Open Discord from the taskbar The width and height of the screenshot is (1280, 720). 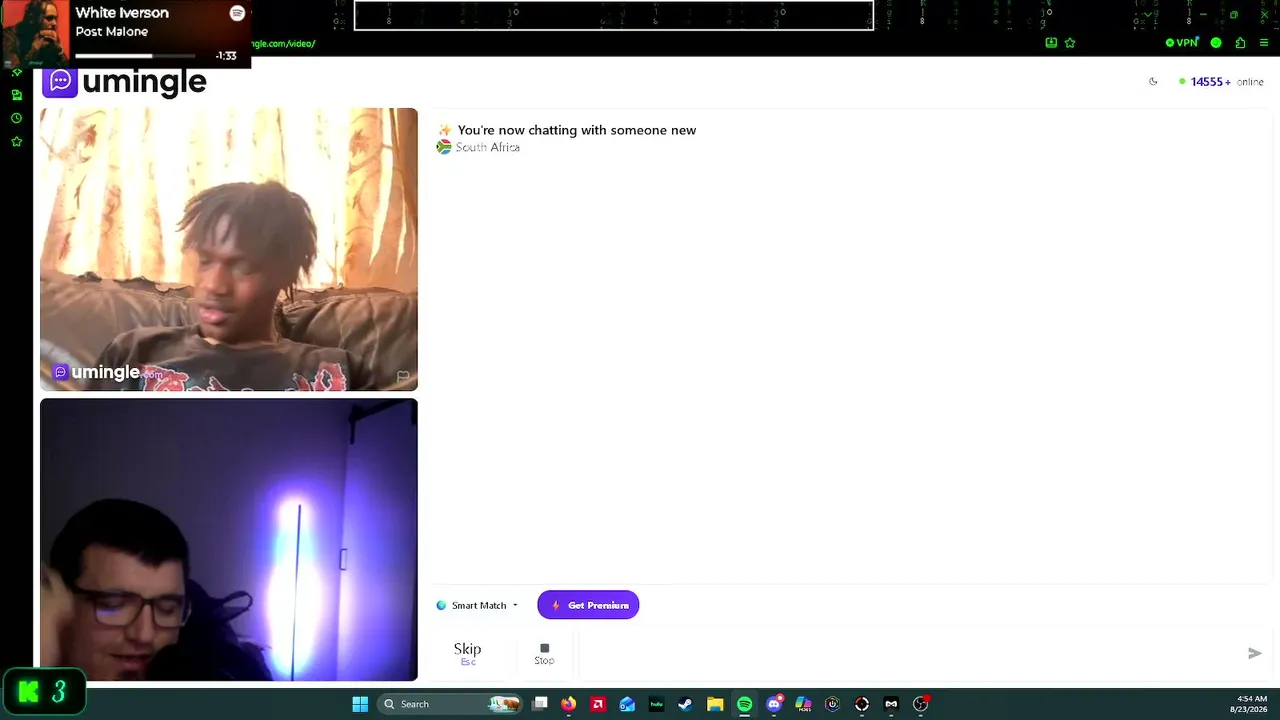[x=774, y=704]
